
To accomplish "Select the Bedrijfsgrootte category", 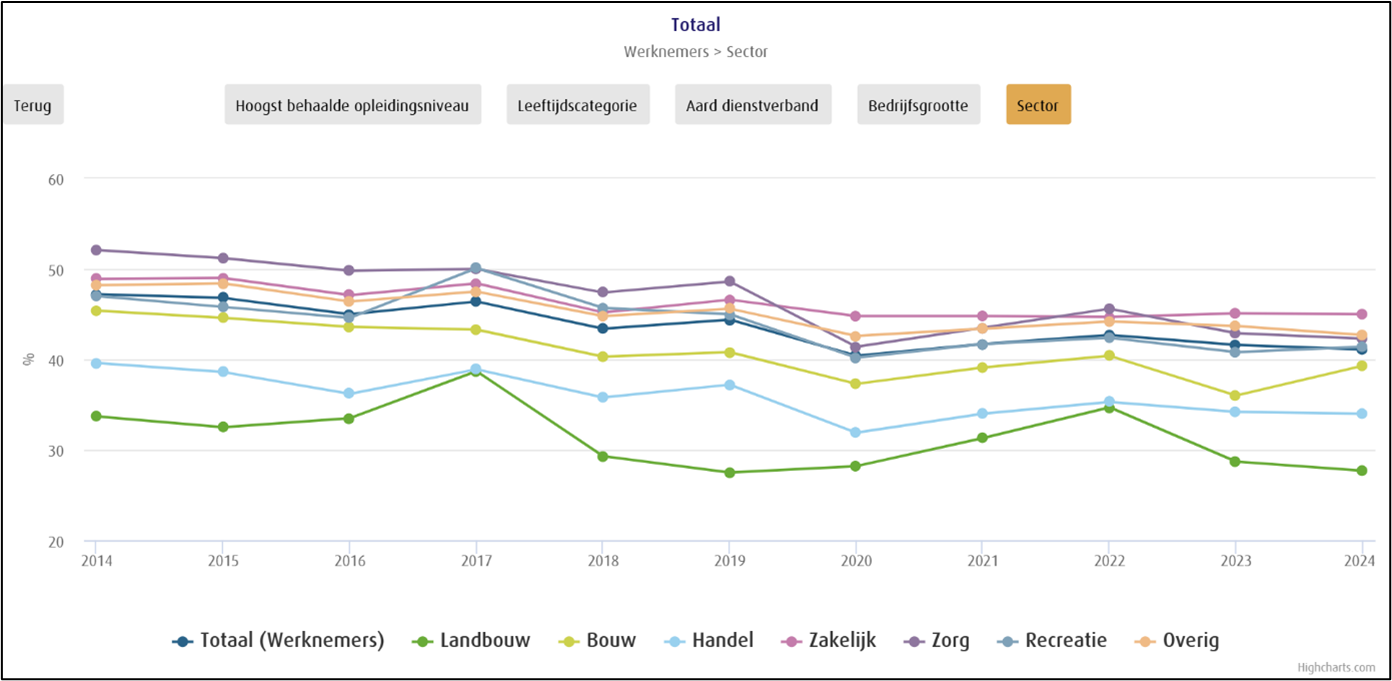I will 918,104.
